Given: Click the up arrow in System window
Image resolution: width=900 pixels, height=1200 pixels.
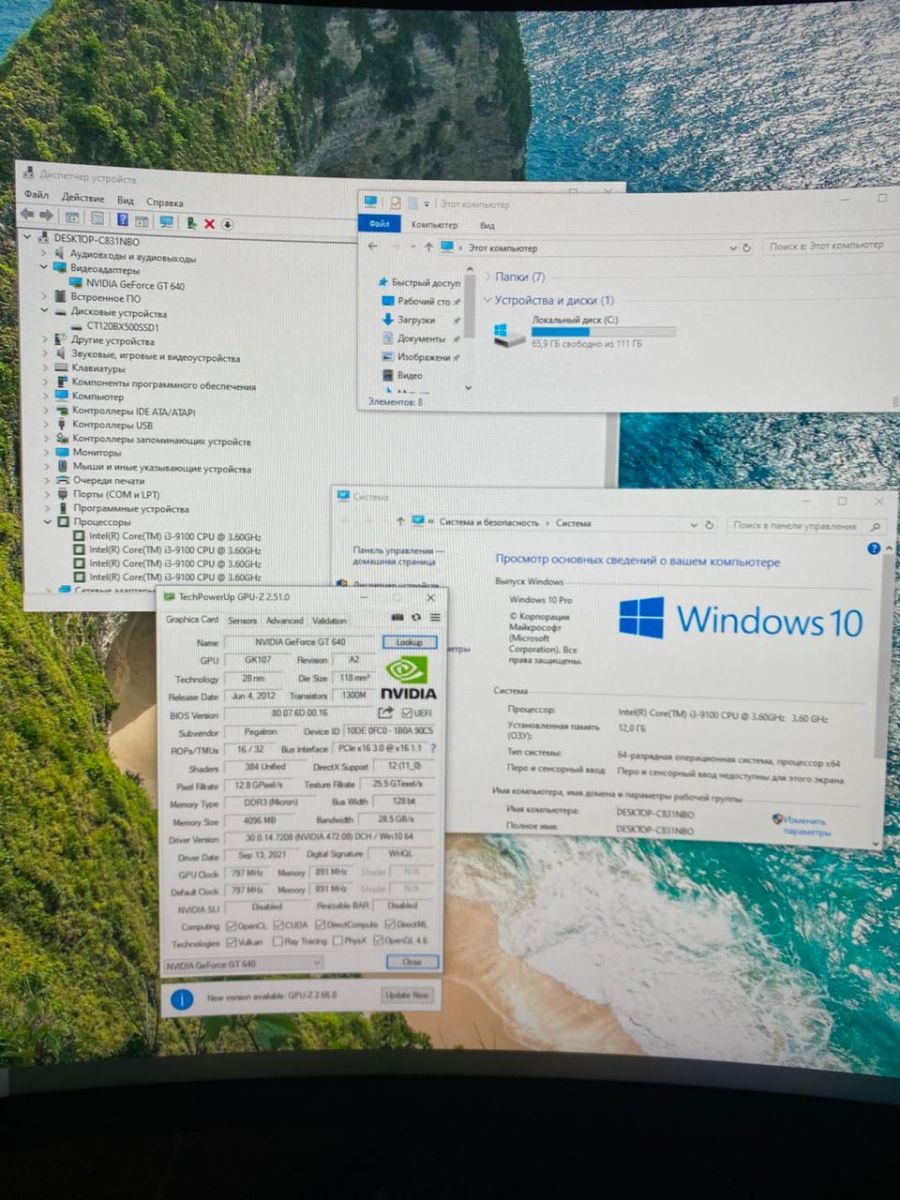Looking at the screenshot, I should tap(399, 521).
